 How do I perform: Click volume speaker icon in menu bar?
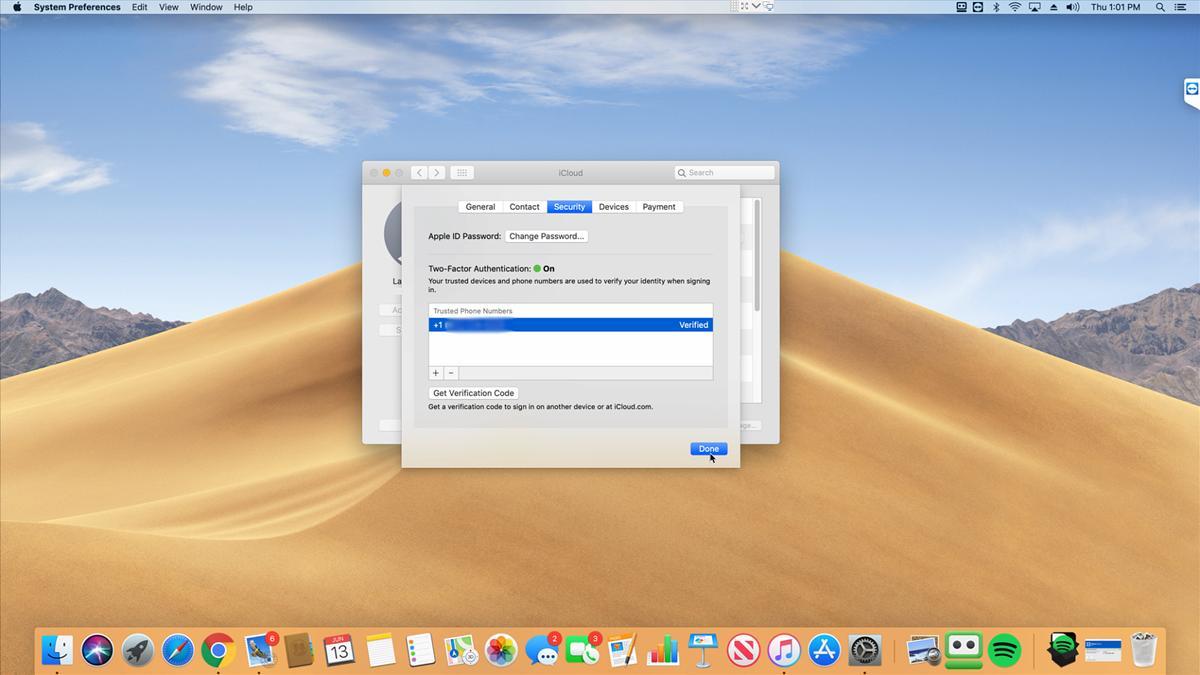tap(1073, 7)
